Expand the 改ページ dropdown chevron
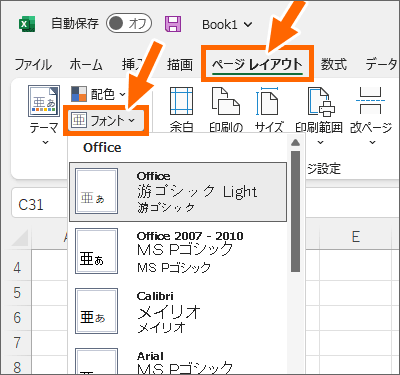The width and height of the screenshot is (400, 375). coord(372,143)
